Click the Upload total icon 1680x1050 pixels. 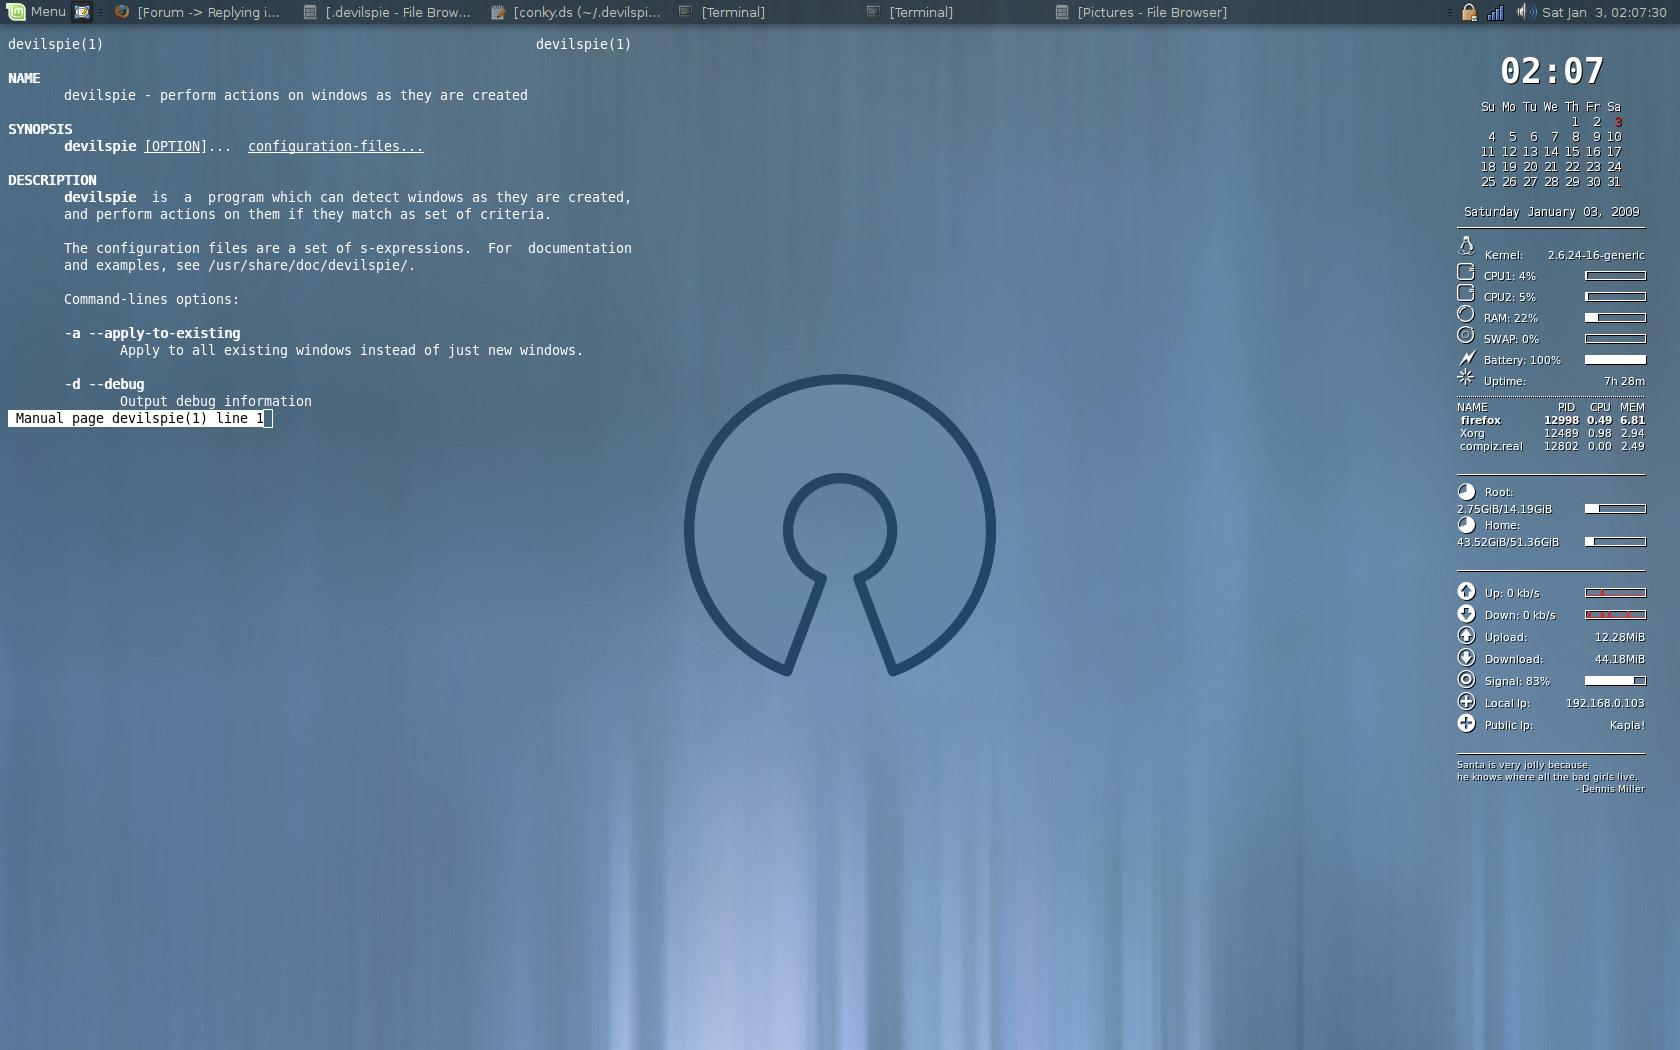click(x=1466, y=635)
